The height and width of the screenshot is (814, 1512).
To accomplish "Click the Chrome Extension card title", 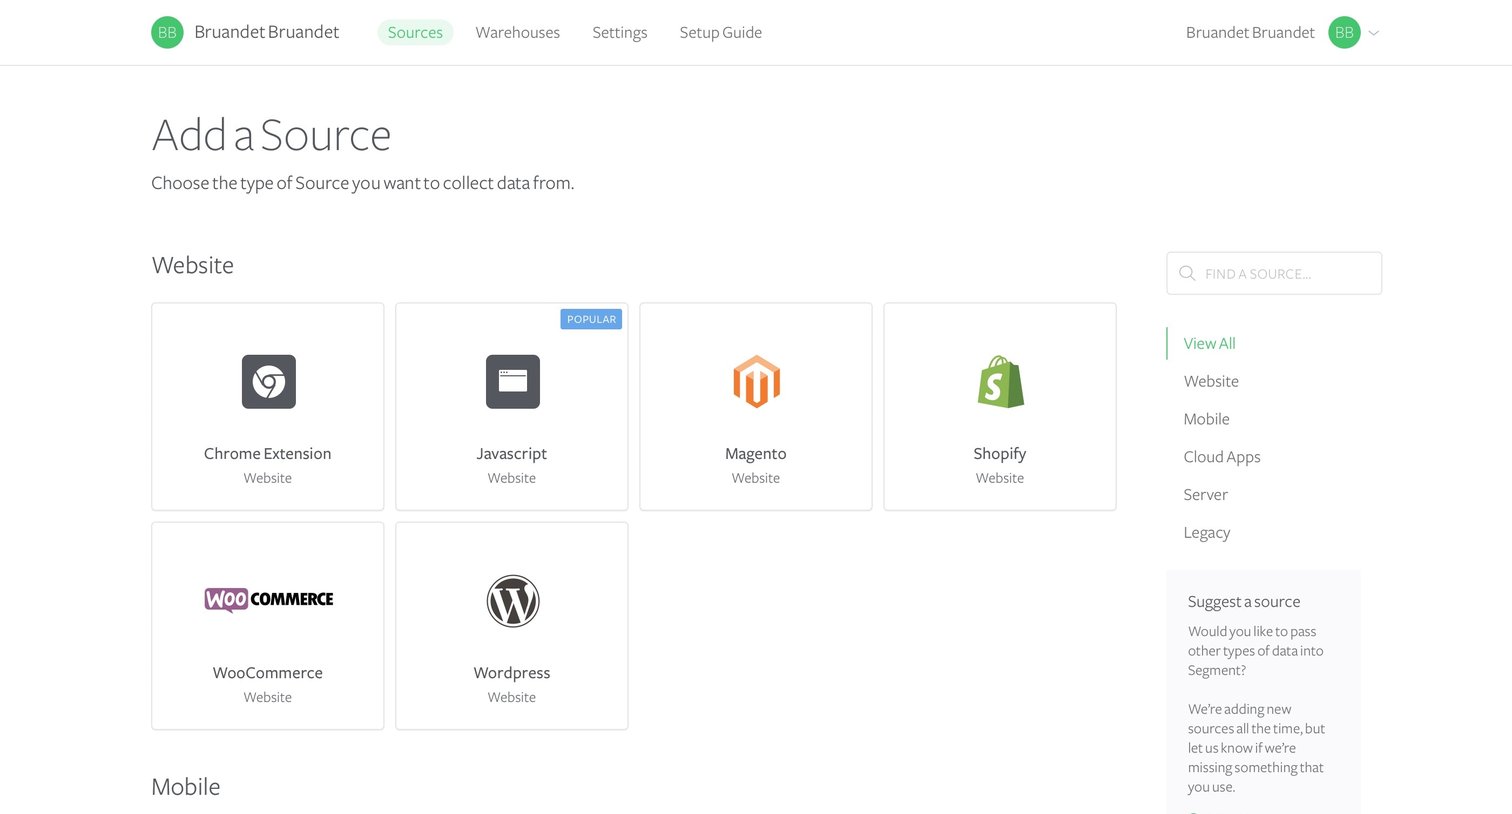I will 268,453.
